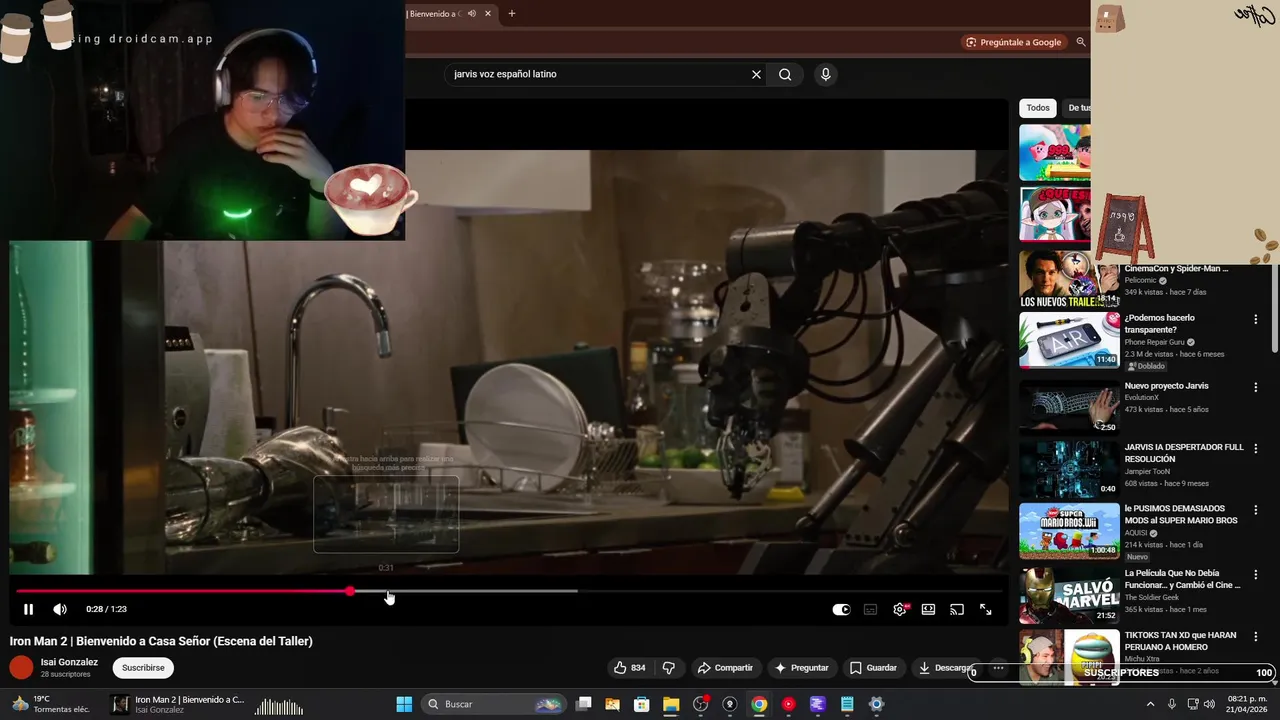Image resolution: width=1280 pixels, height=720 pixels.
Task: Dislike the video
Action: [669, 667]
